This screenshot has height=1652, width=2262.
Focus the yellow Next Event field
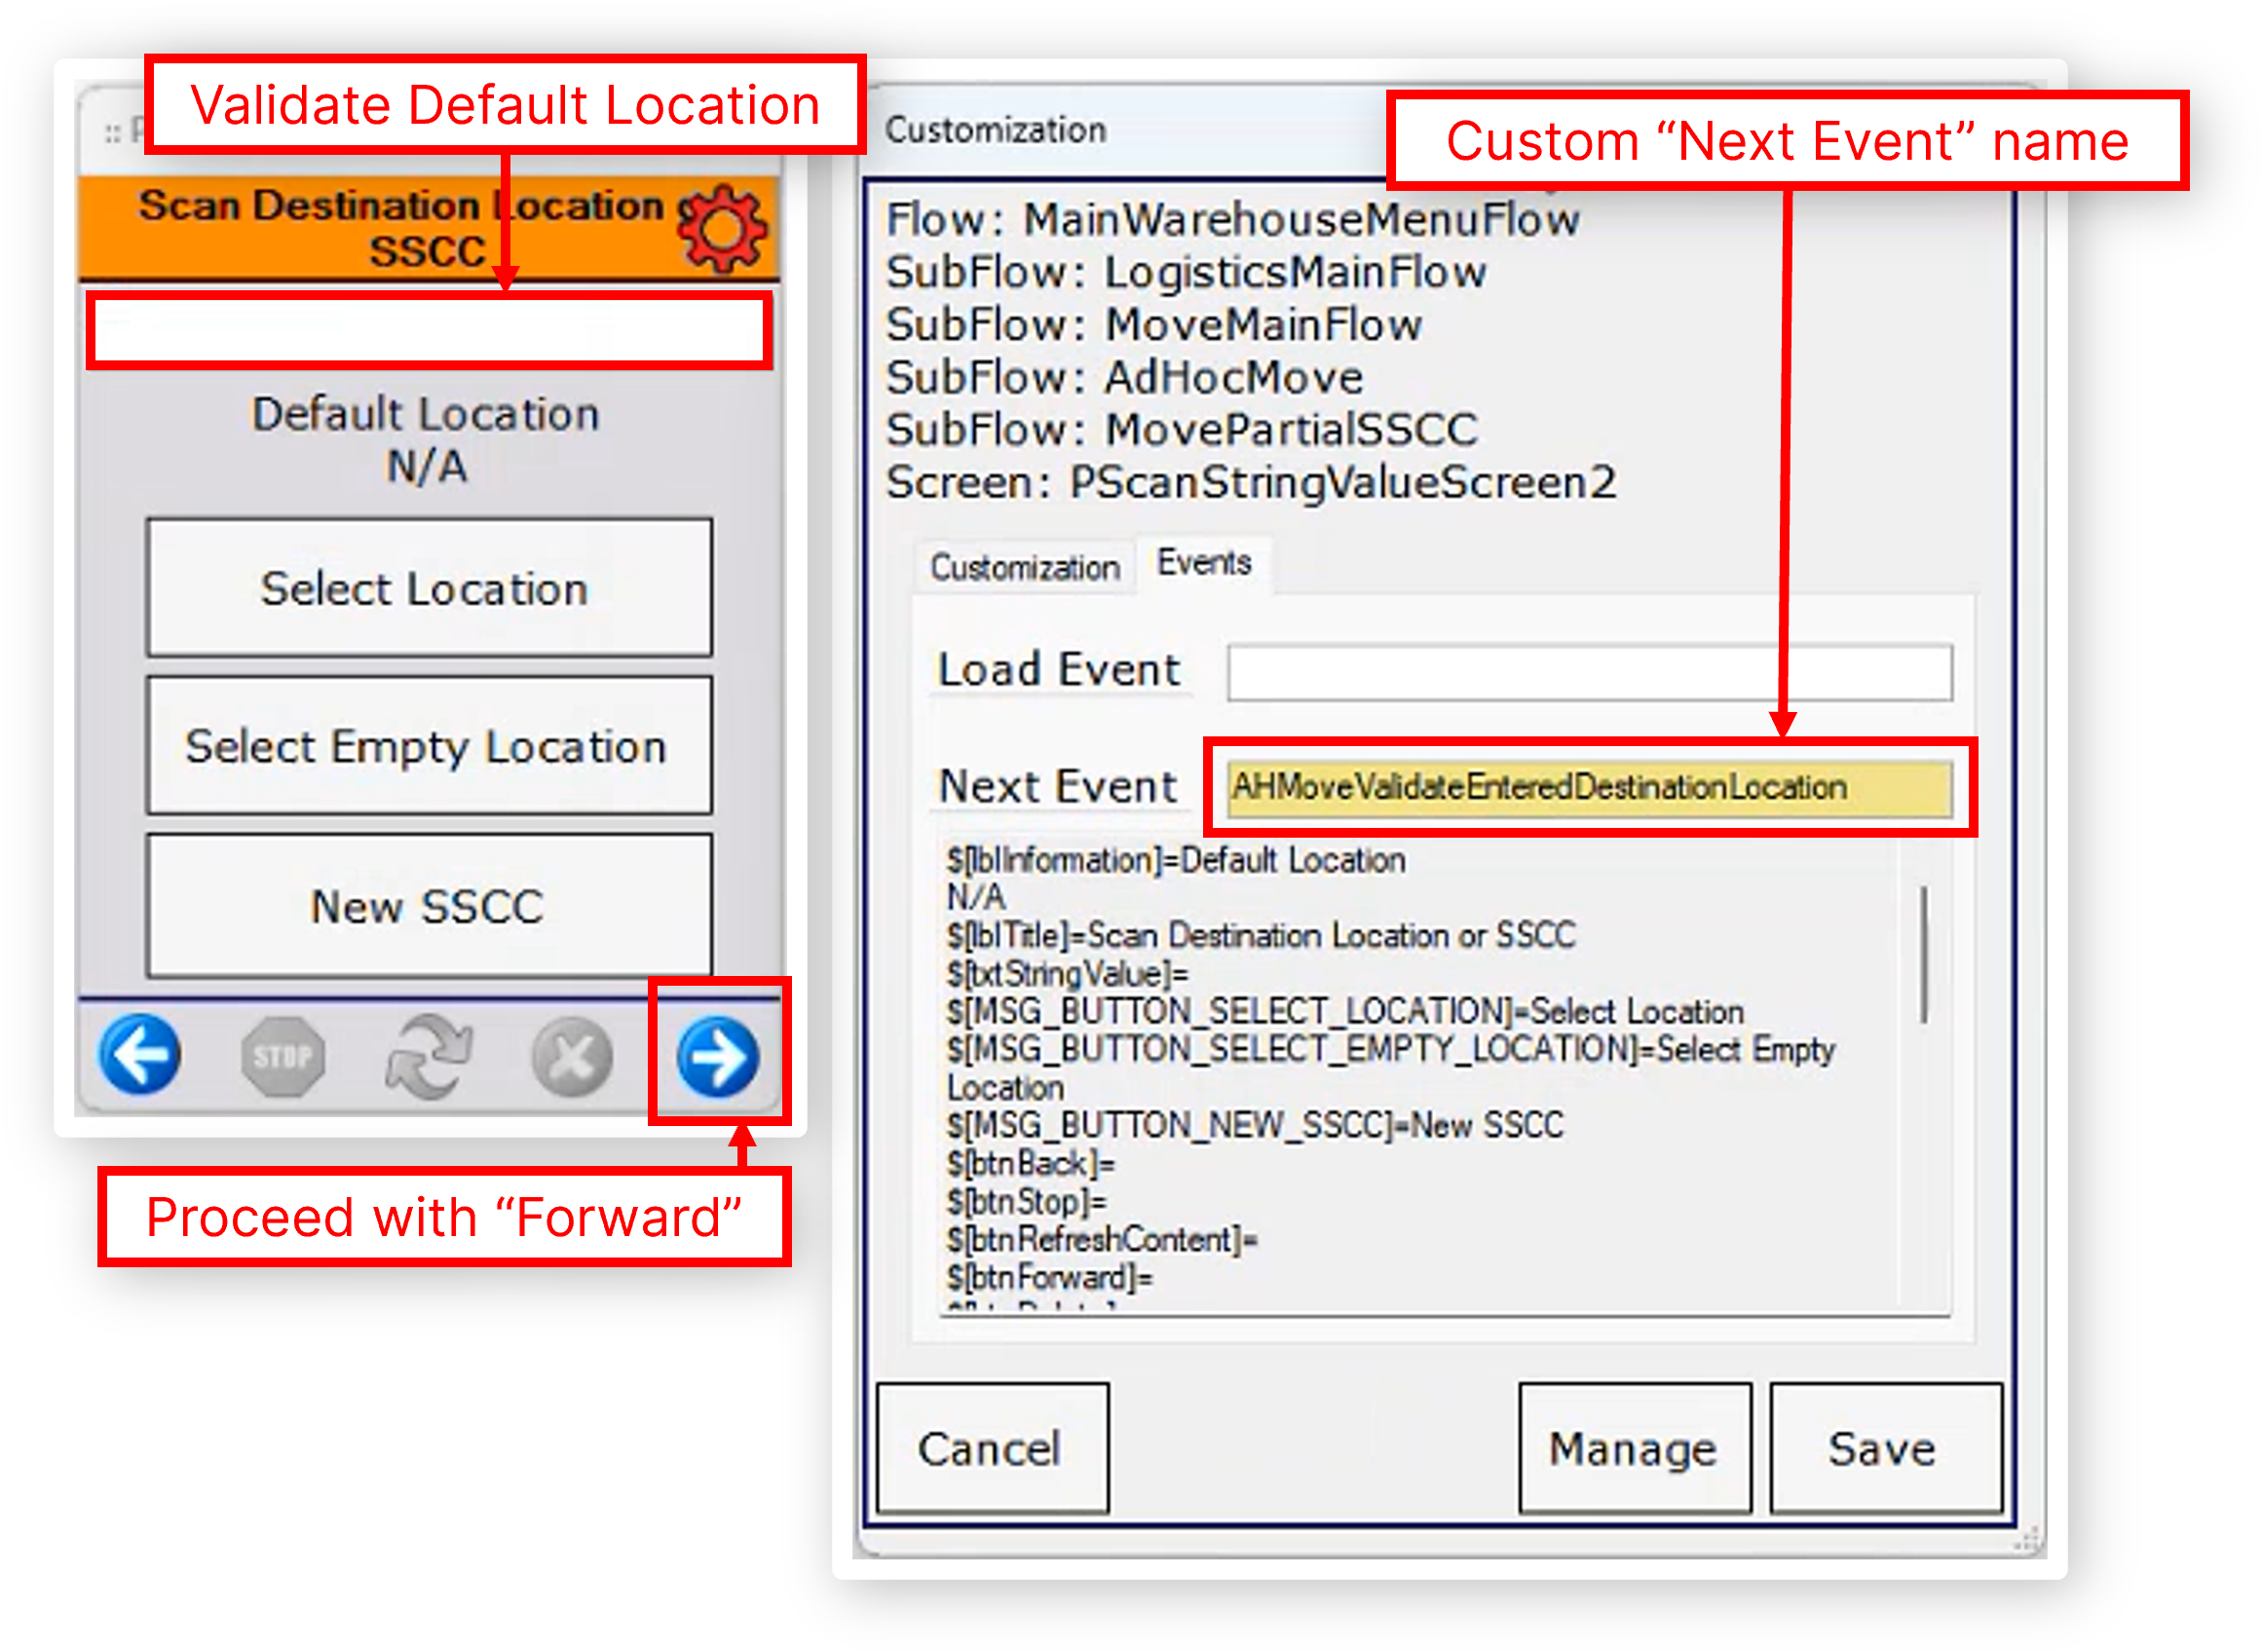[x=1589, y=788]
